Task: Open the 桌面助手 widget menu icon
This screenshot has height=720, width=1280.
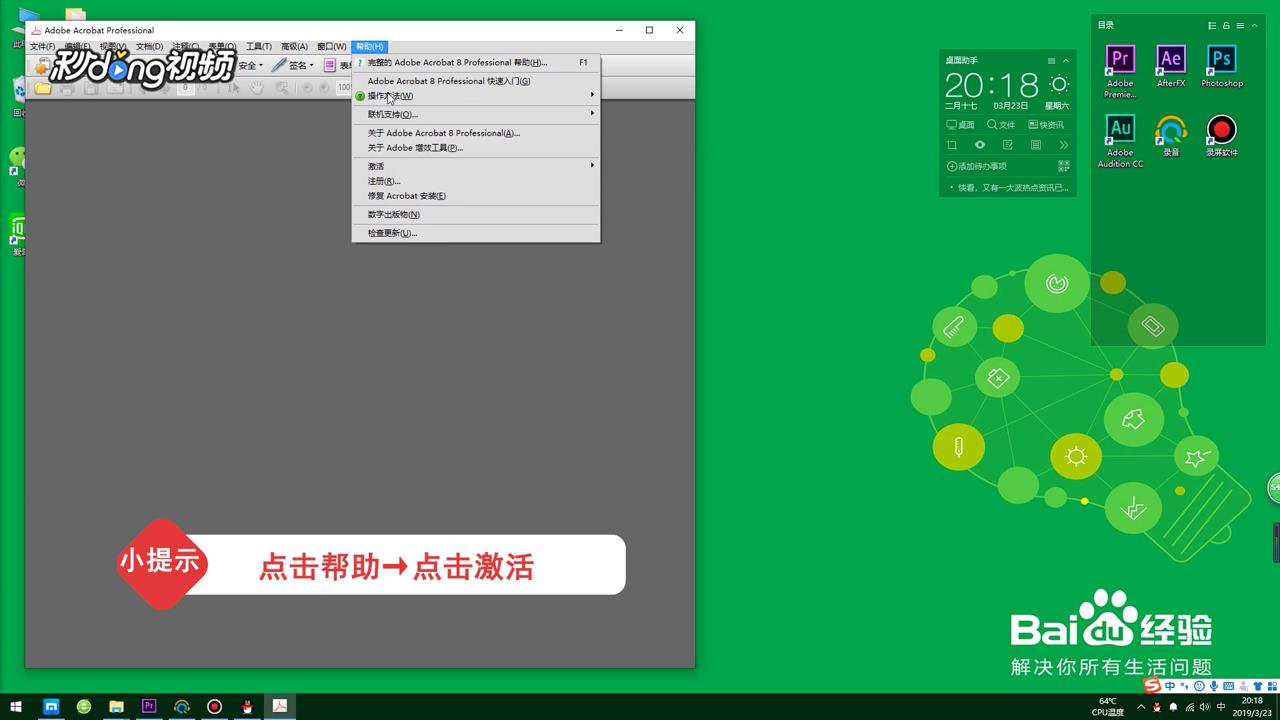Action: tap(1051, 61)
